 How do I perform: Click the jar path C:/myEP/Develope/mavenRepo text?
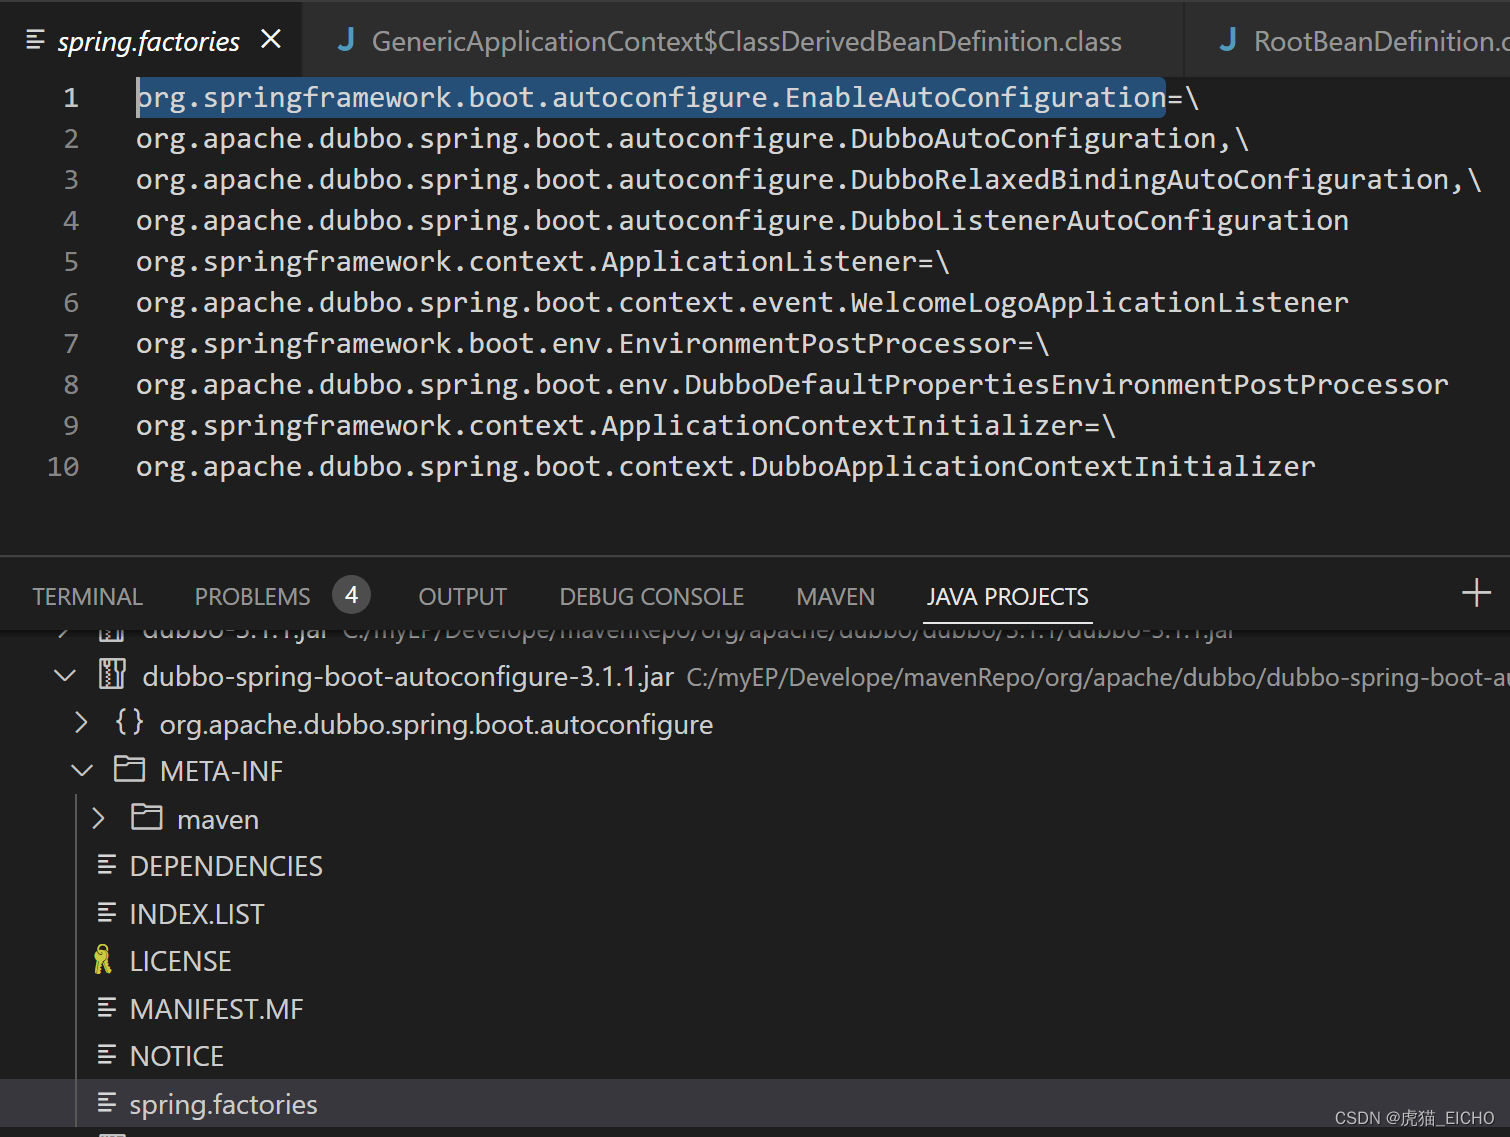[x=1098, y=678]
